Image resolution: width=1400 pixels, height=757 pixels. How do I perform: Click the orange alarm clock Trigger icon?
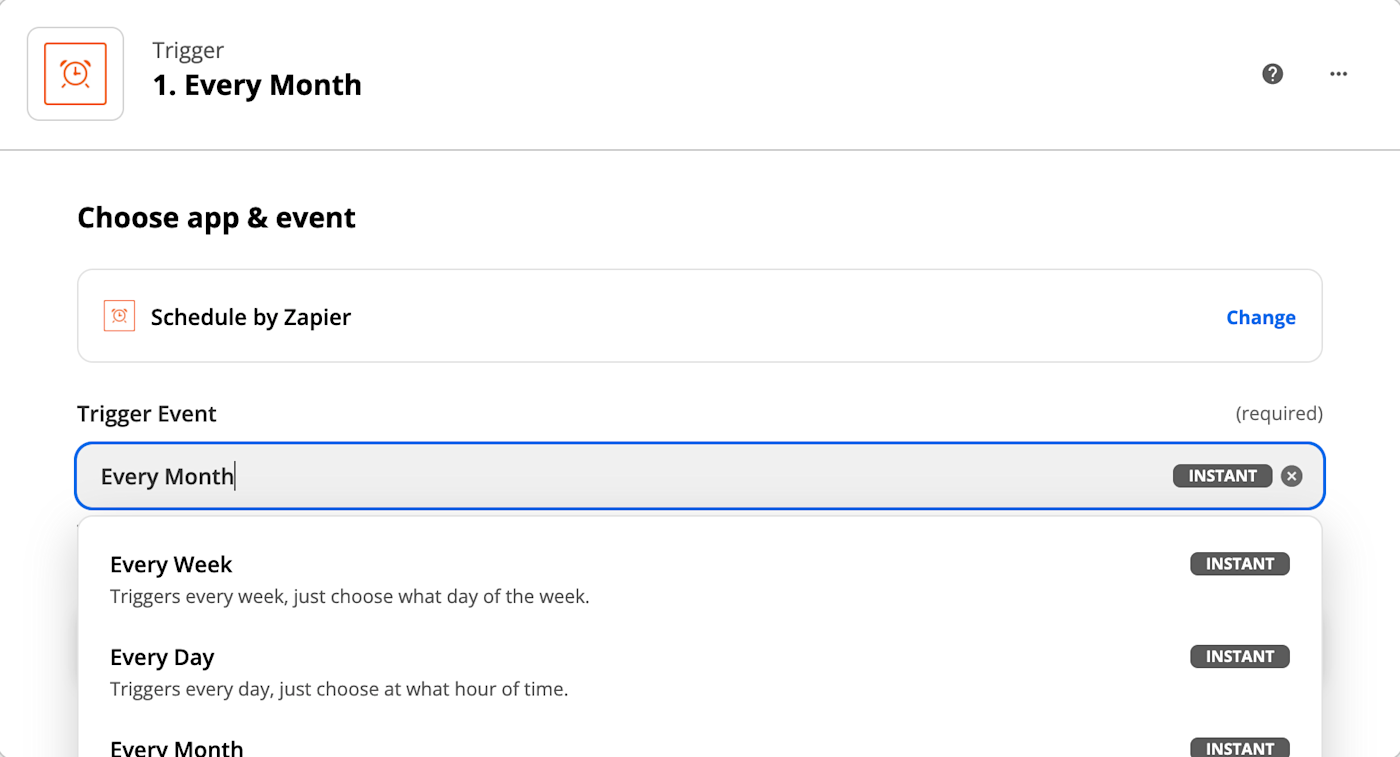tap(75, 74)
